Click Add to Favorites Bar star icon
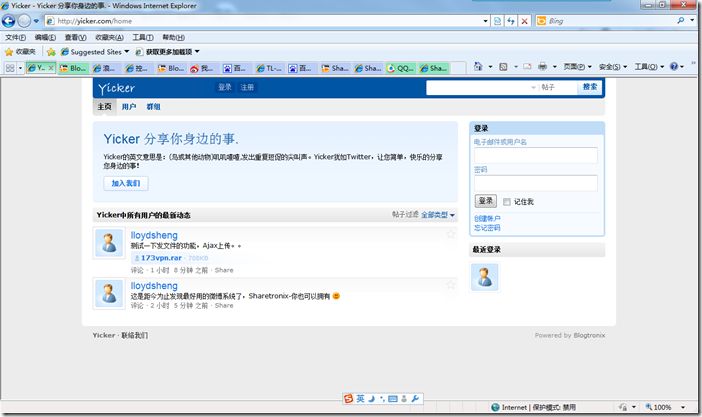 (51, 52)
